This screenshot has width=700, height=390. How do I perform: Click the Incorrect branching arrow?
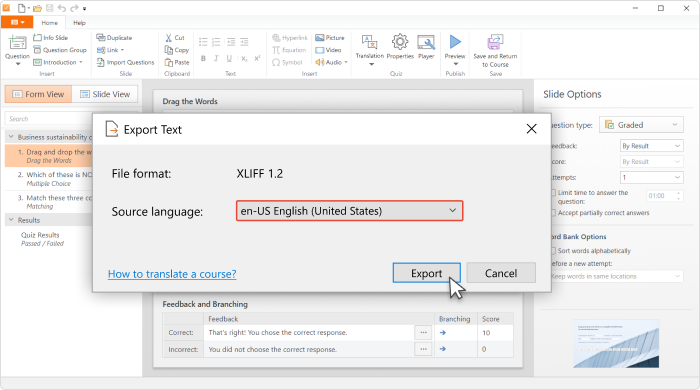pyautogui.click(x=442, y=349)
